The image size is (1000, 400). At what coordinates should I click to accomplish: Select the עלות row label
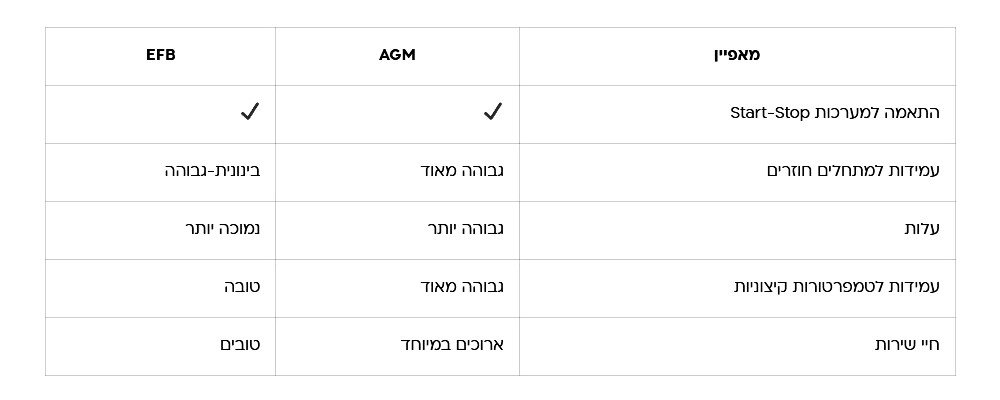click(921, 229)
